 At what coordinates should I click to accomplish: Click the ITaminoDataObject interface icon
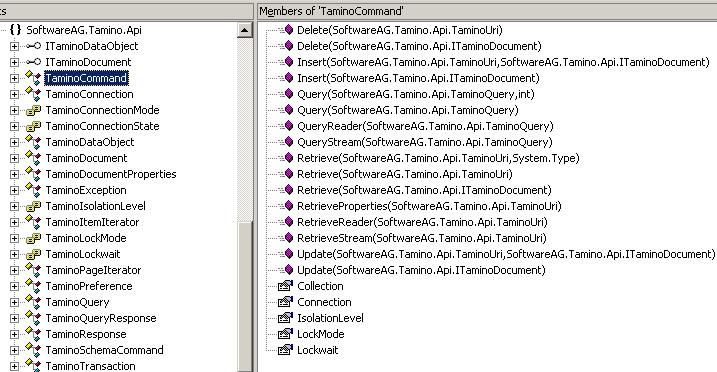click(33, 46)
